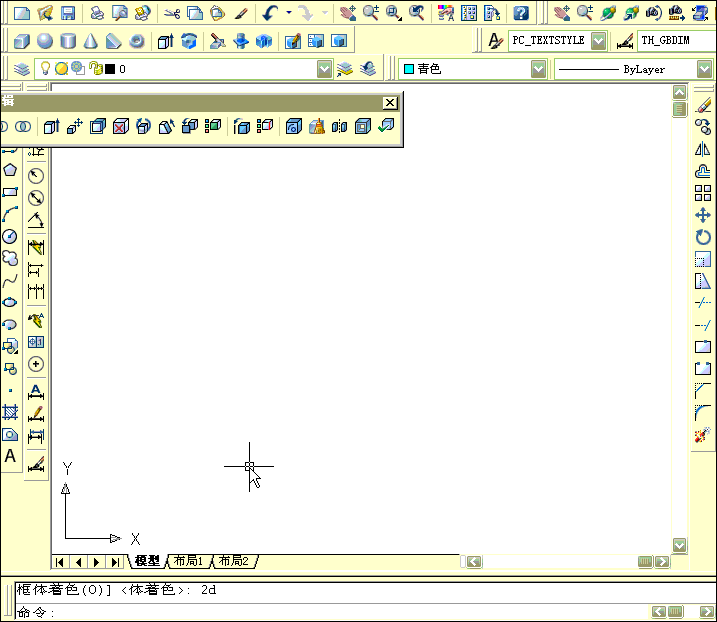
Task: Switch to the 布局1 tab
Action: [x=188, y=561]
